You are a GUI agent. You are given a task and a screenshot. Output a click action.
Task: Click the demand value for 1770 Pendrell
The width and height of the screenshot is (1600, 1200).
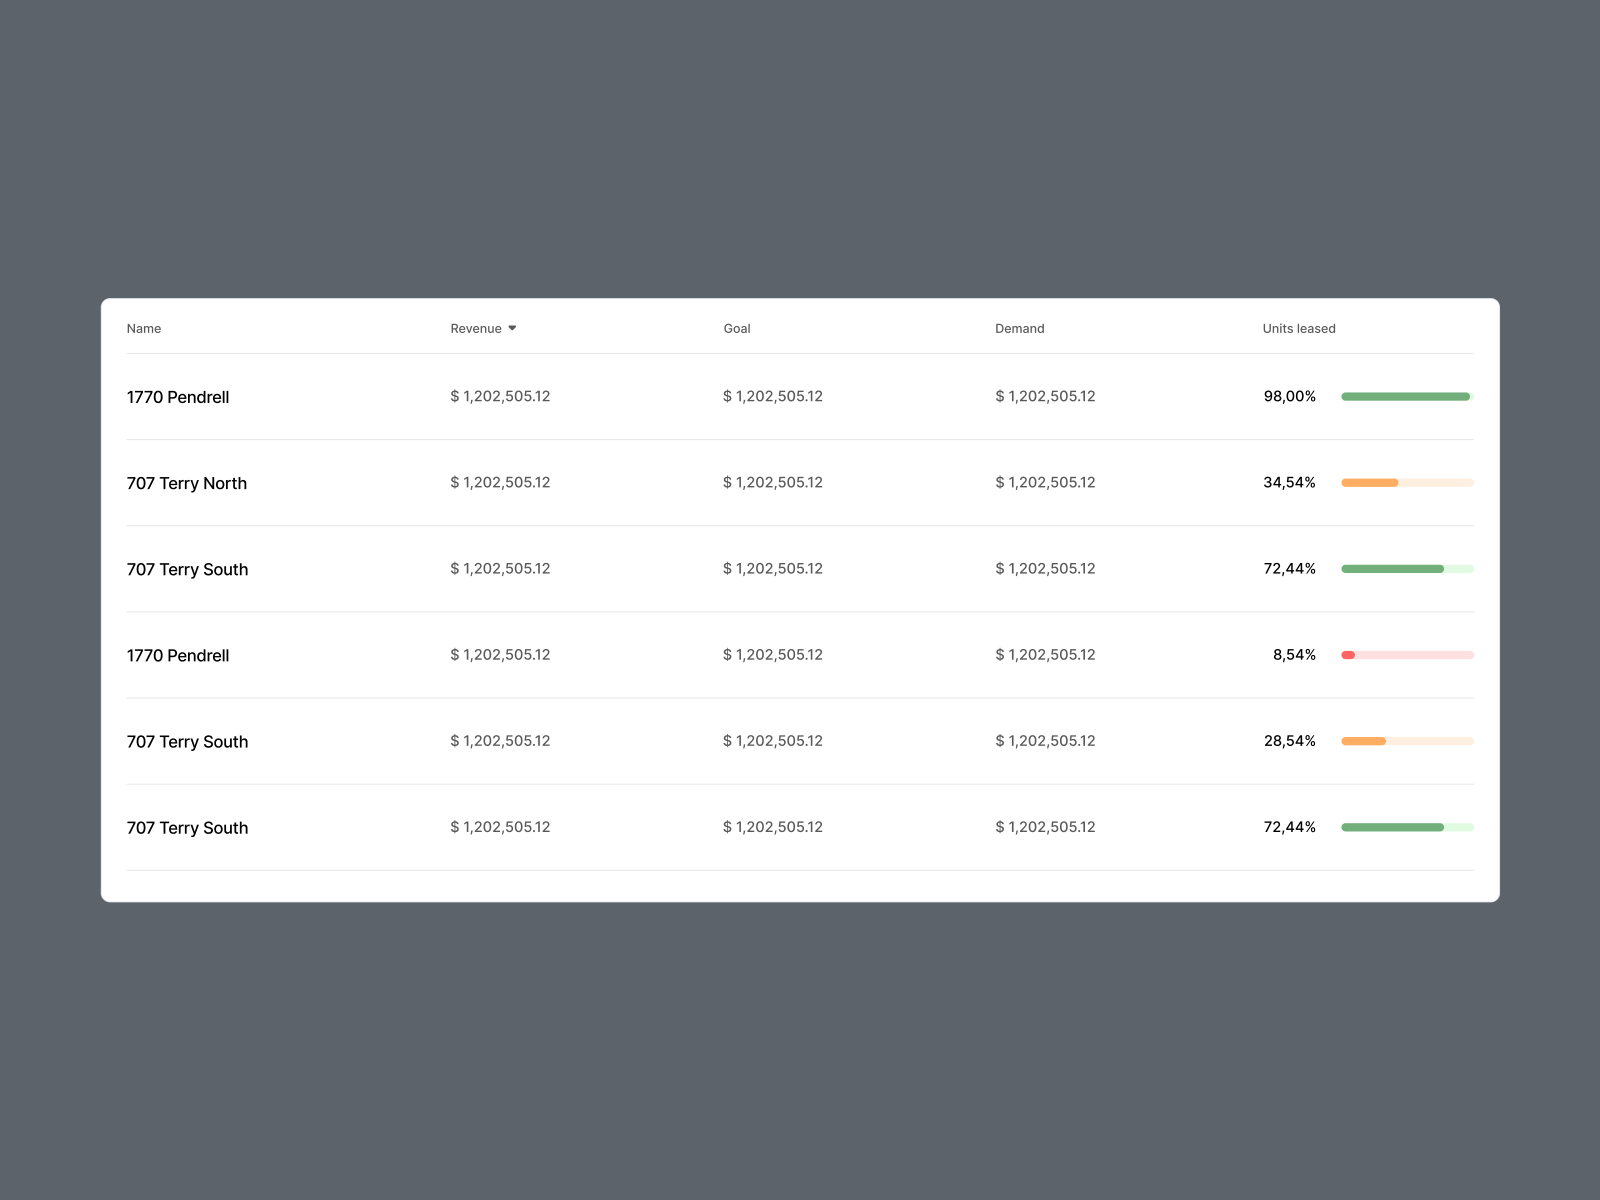click(x=1045, y=396)
